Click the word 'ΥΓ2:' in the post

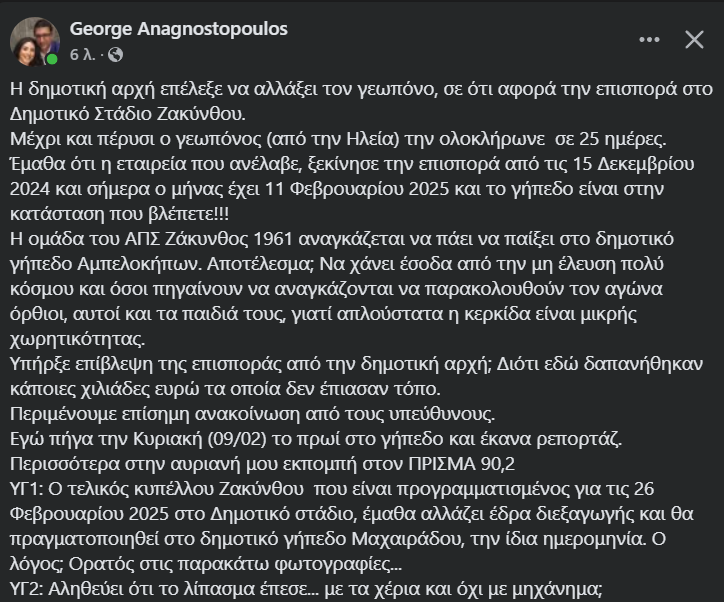pos(26,589)
